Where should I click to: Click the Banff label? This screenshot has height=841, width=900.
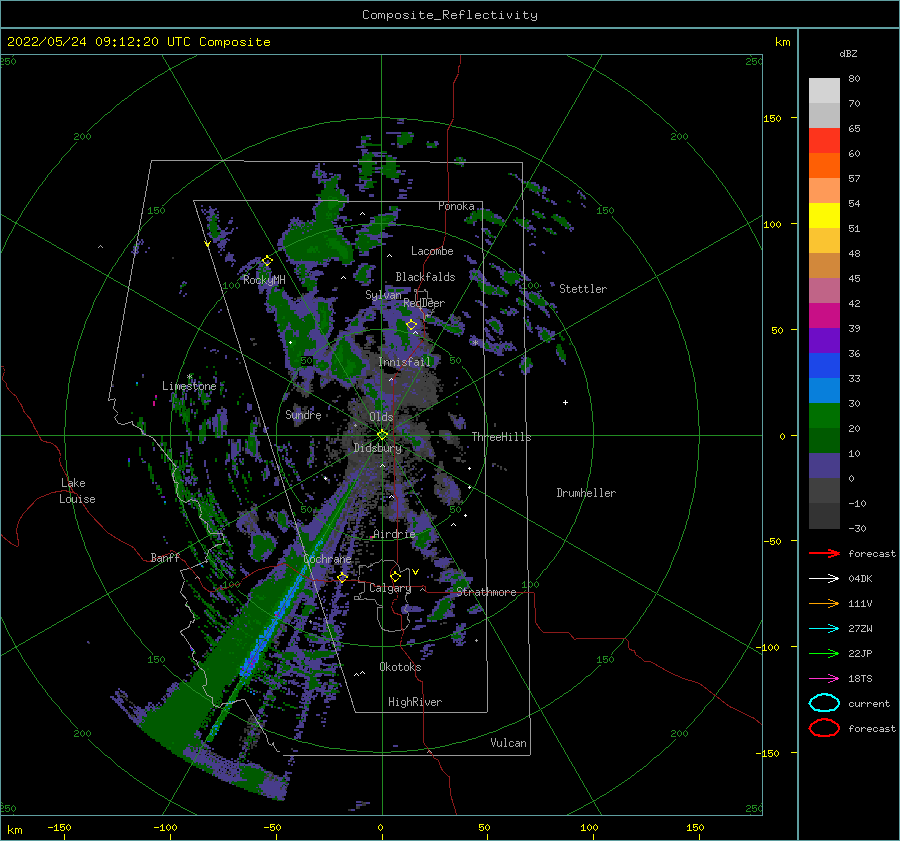pyautogui.click(x=165, y=557)
